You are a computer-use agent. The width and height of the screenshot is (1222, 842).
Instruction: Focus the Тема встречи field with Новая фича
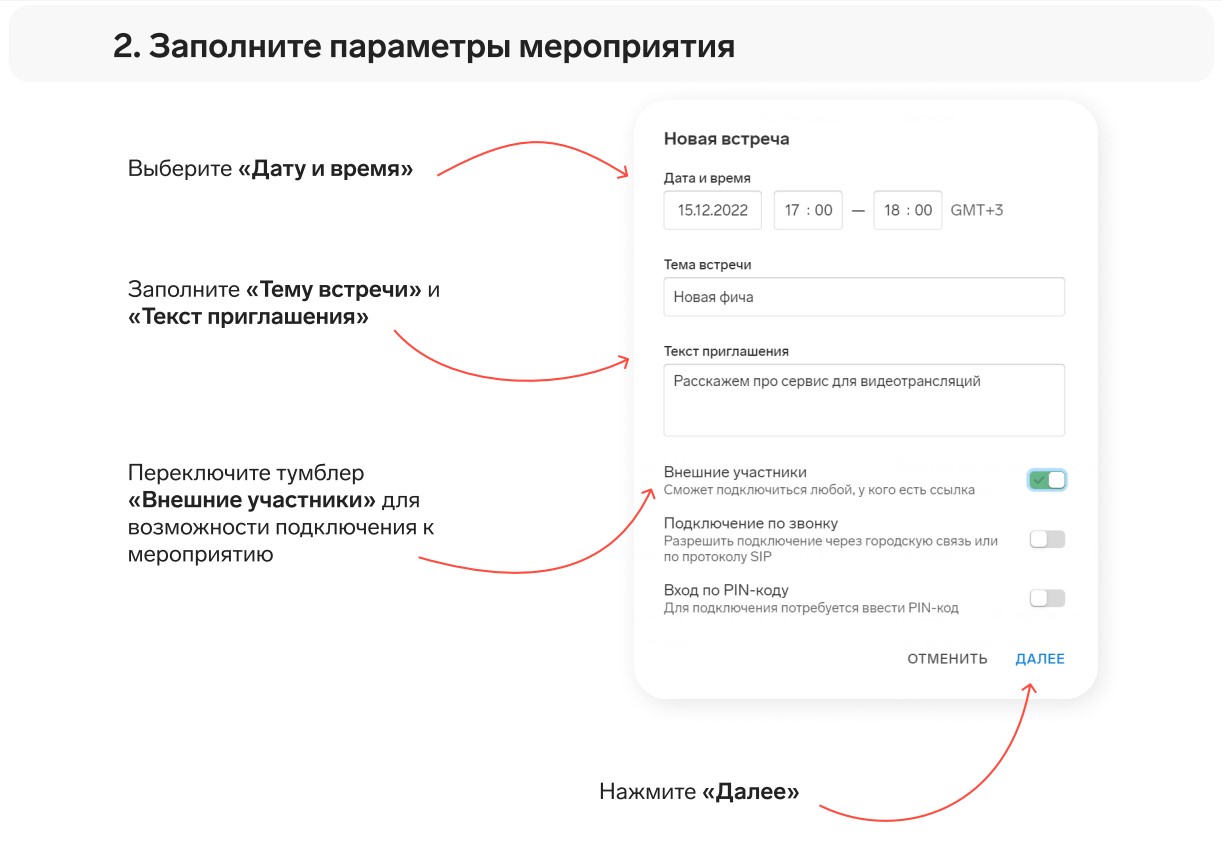tap(864, 297)
